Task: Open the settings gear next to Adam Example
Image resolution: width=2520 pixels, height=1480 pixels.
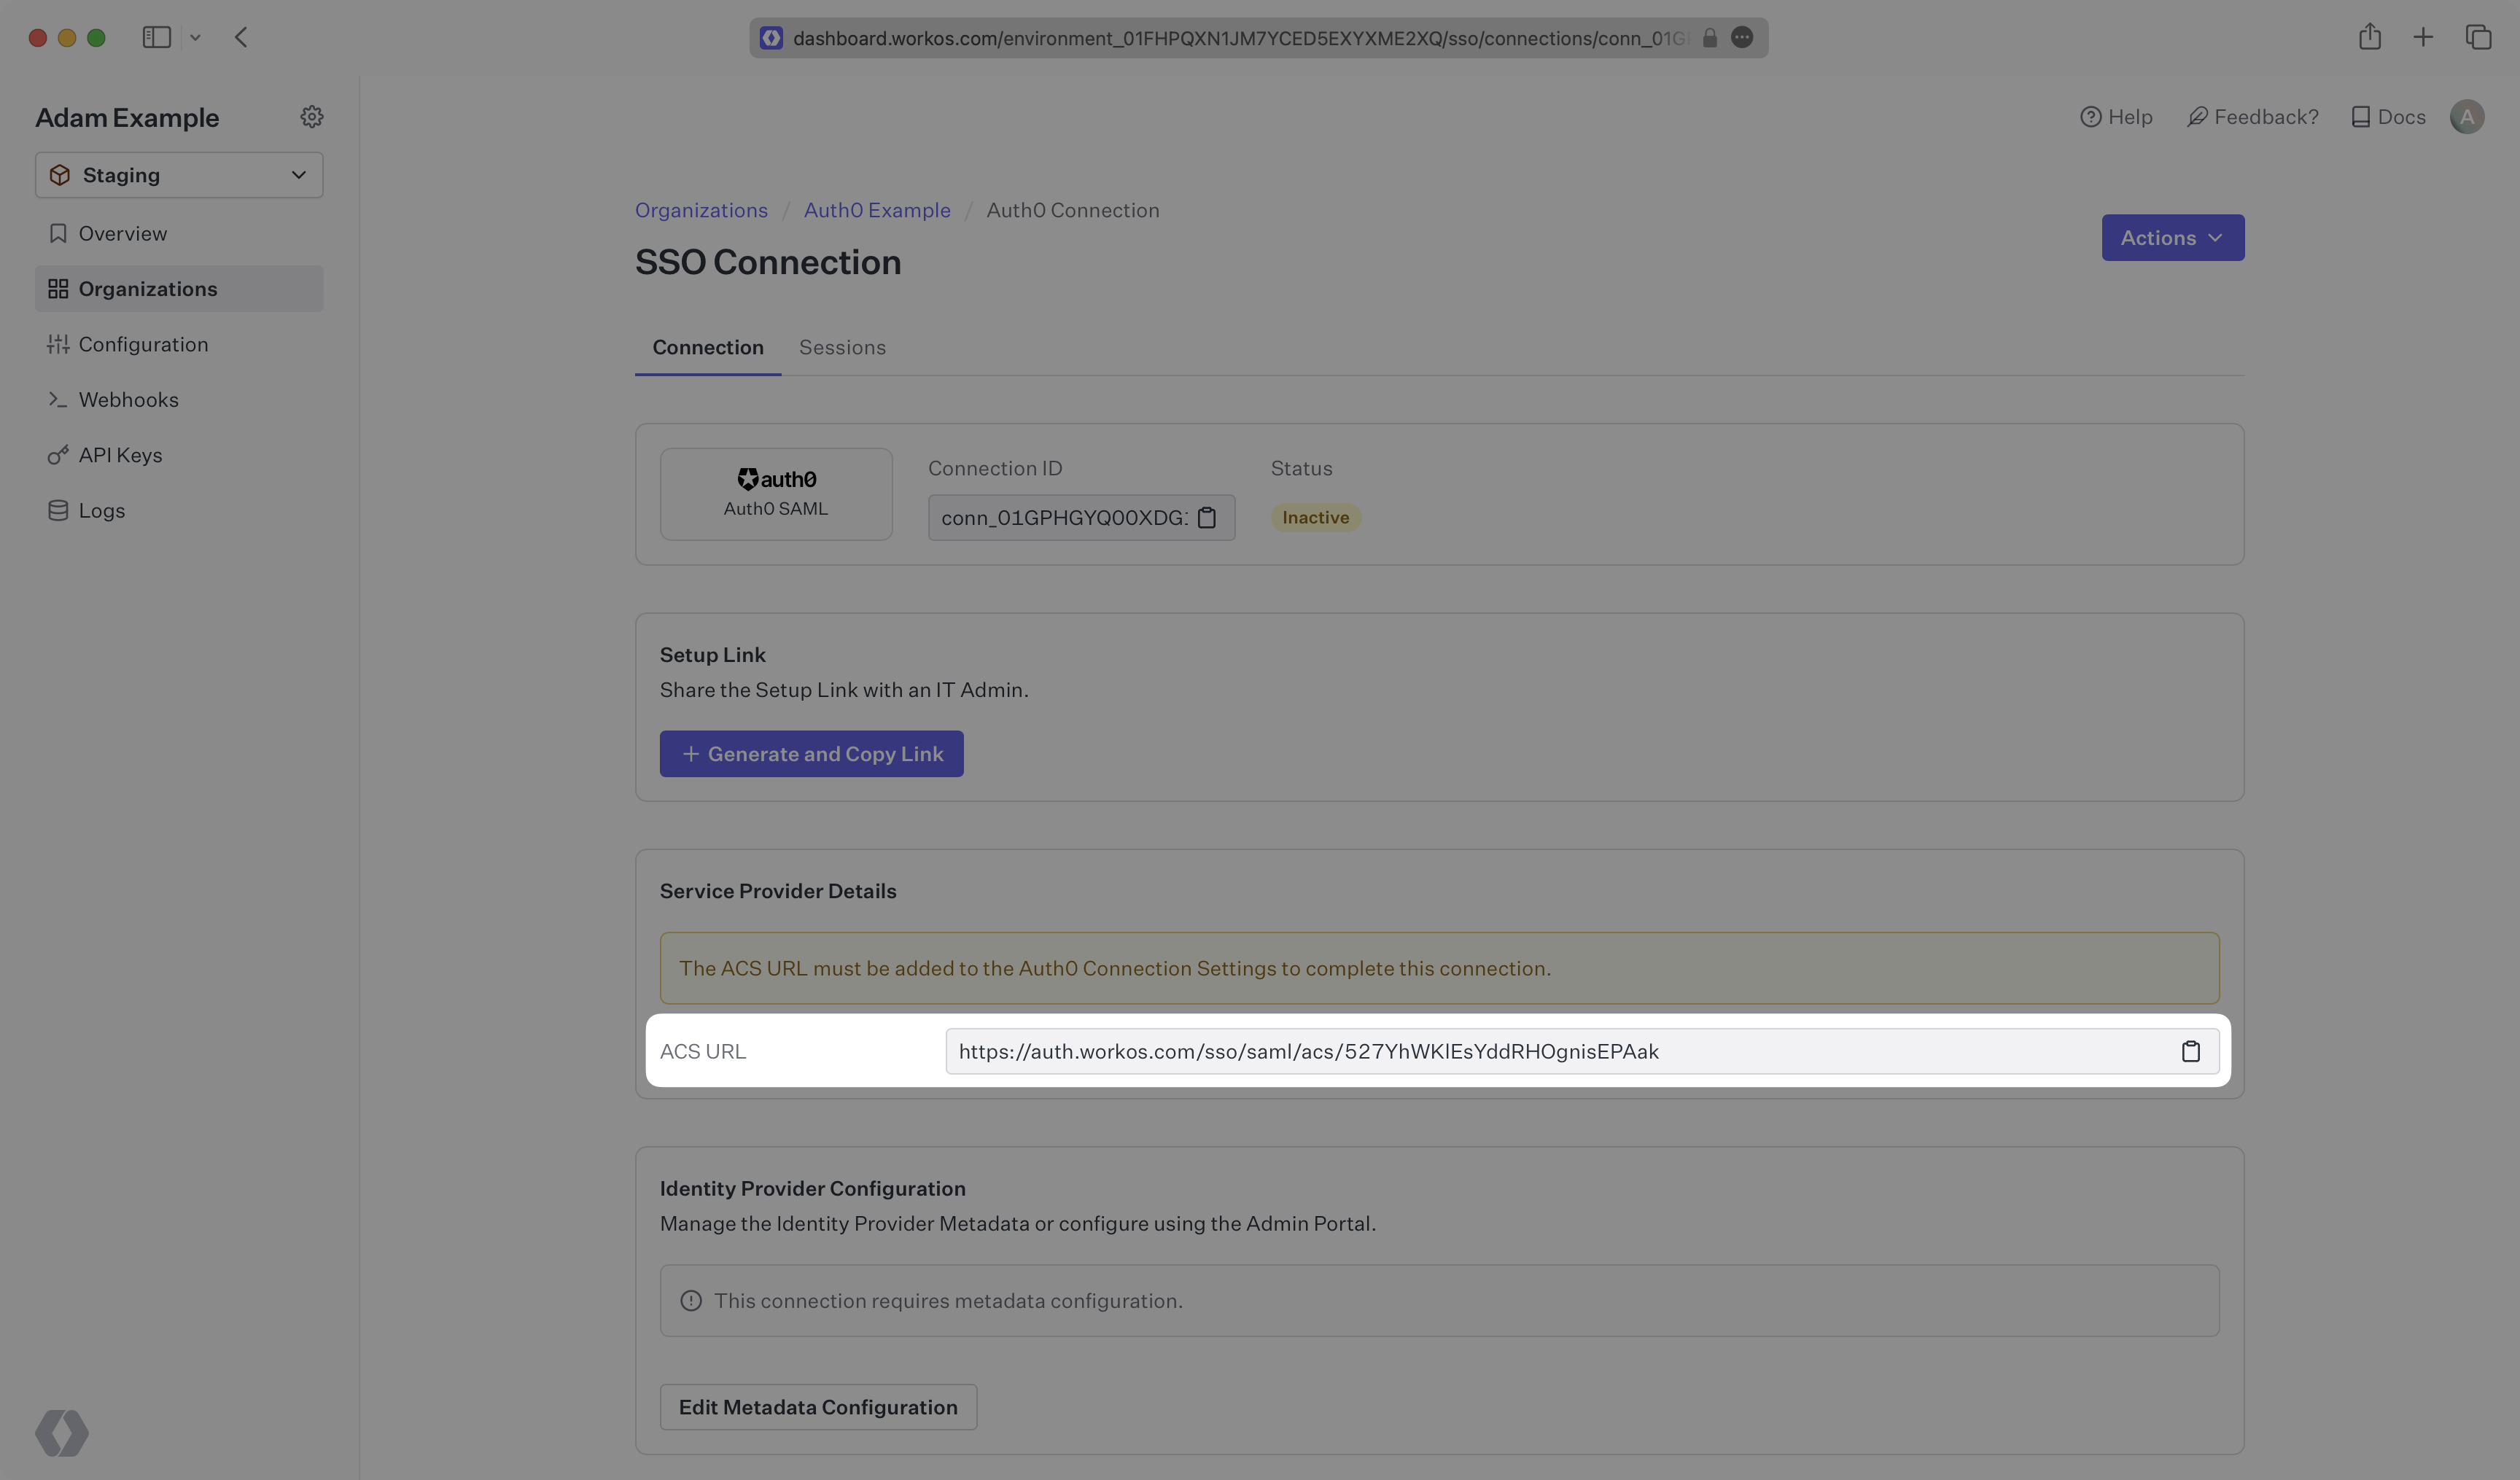Action: 312,117
